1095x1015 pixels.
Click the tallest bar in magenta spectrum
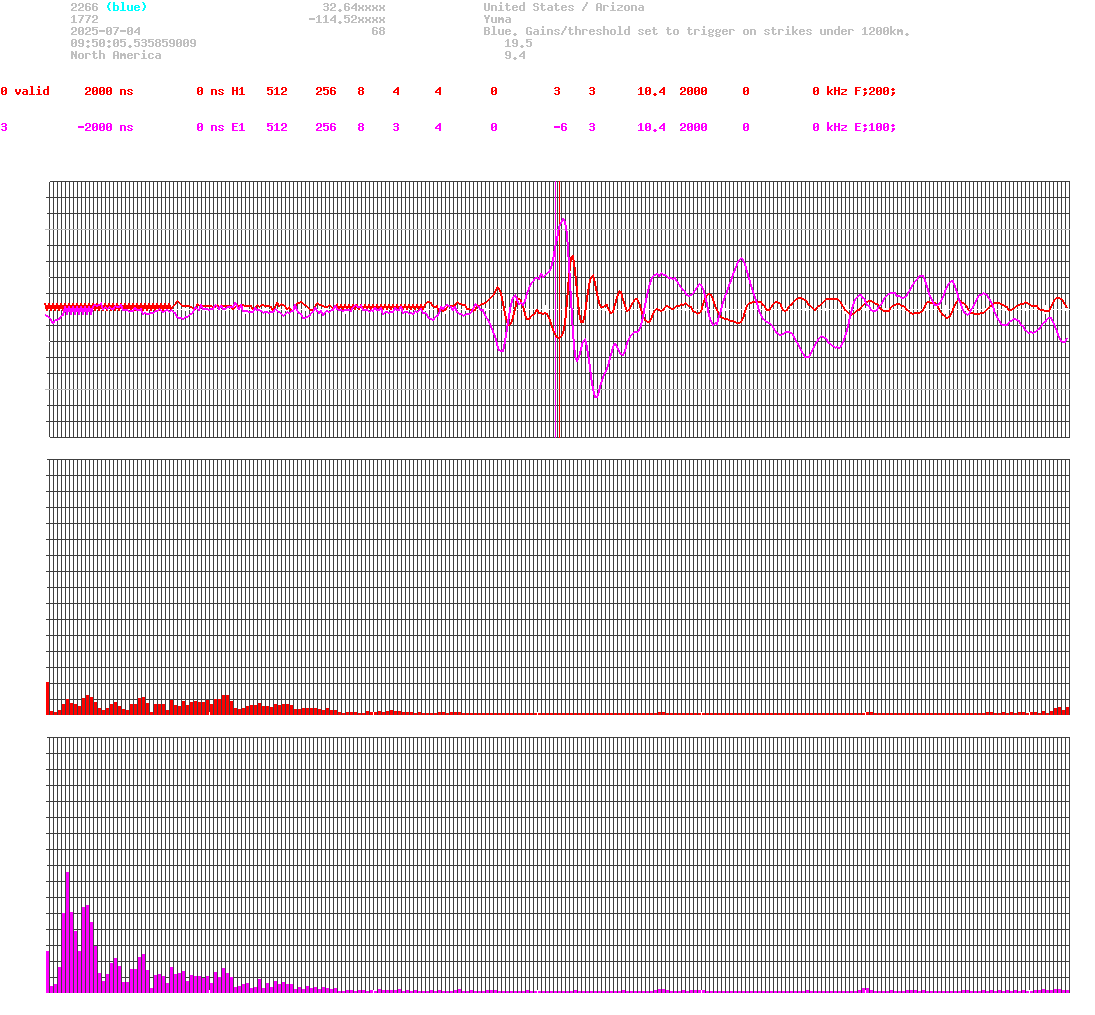pyautogui.click(x=68, y=932)
